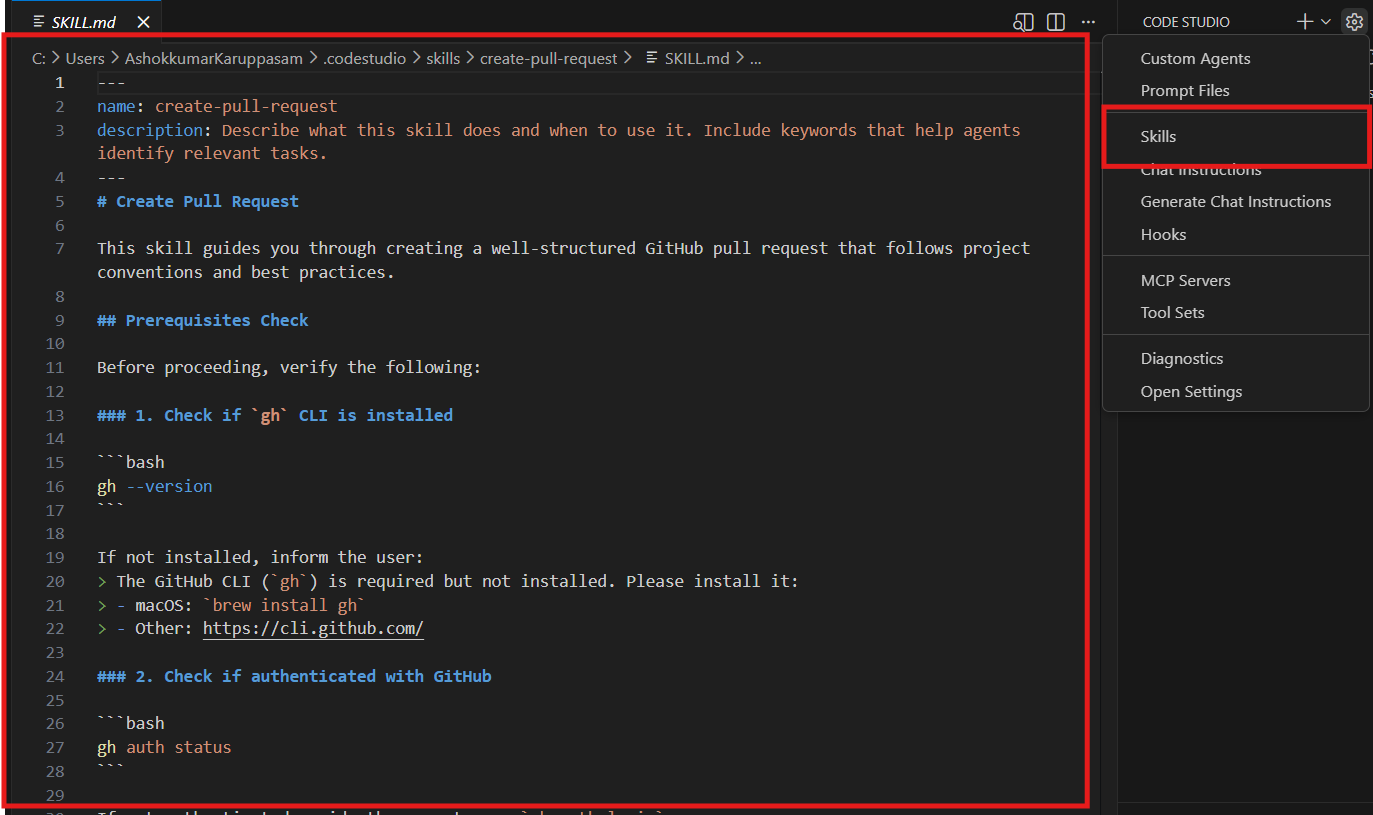Click the skills folder breadcrumb
Viewport: 1373px width, 815px height.
(x=443, y=58)
